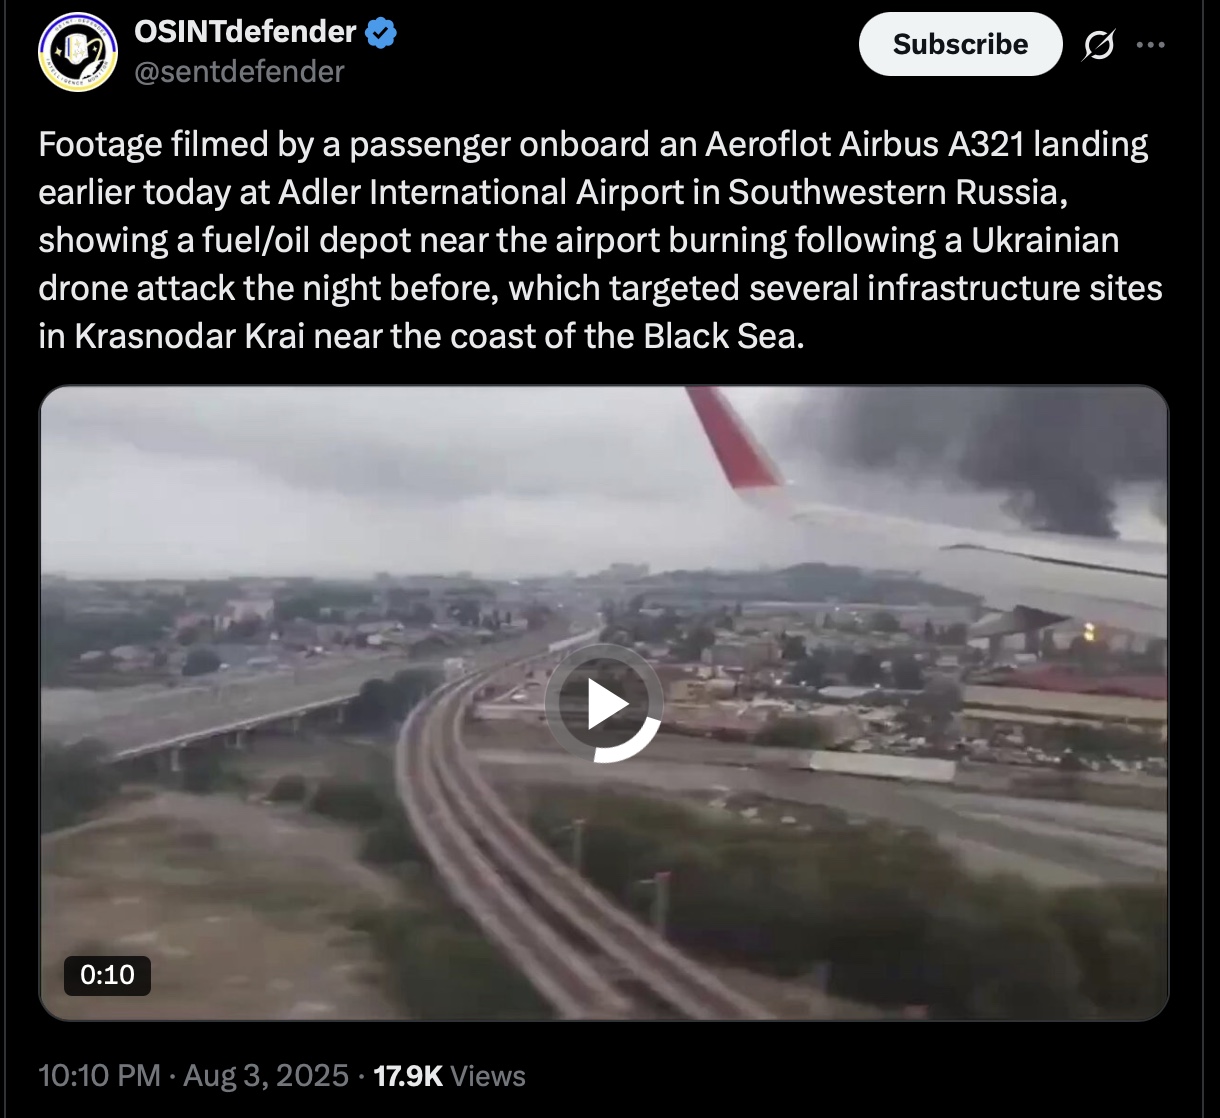Click the Aug 3, 2025 date
Screen dimensions: 1220x1118
coord(265,1076)
